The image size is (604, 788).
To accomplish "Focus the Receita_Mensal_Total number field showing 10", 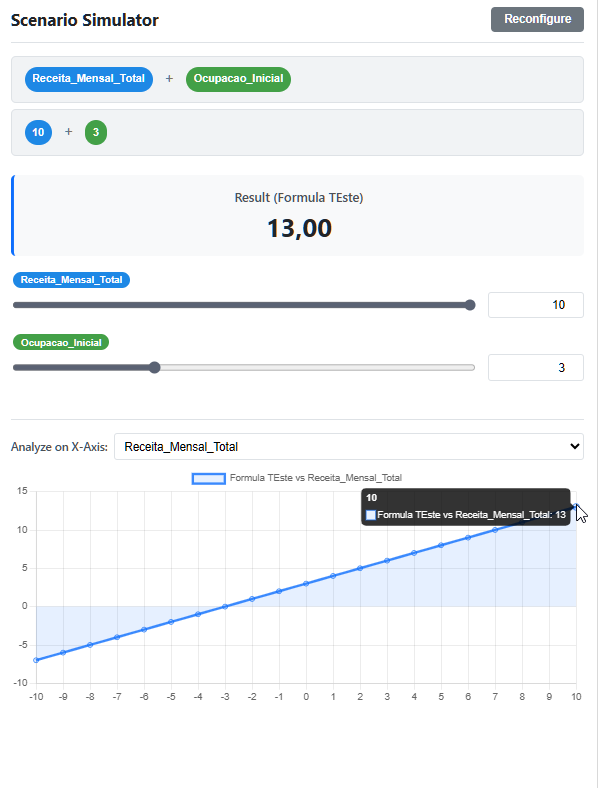I will coord(535,305).
